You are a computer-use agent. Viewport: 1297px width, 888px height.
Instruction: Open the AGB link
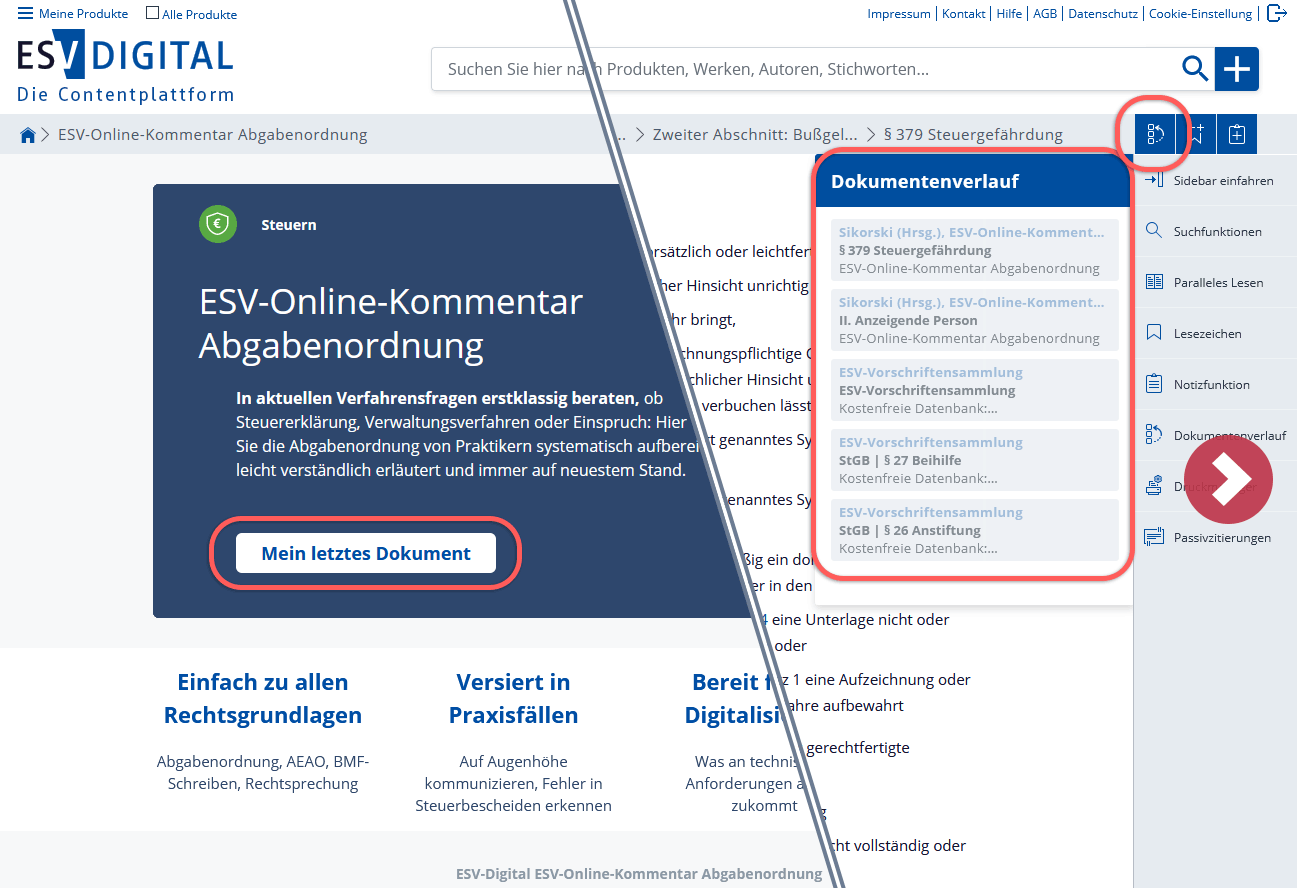pos(1045,14)
